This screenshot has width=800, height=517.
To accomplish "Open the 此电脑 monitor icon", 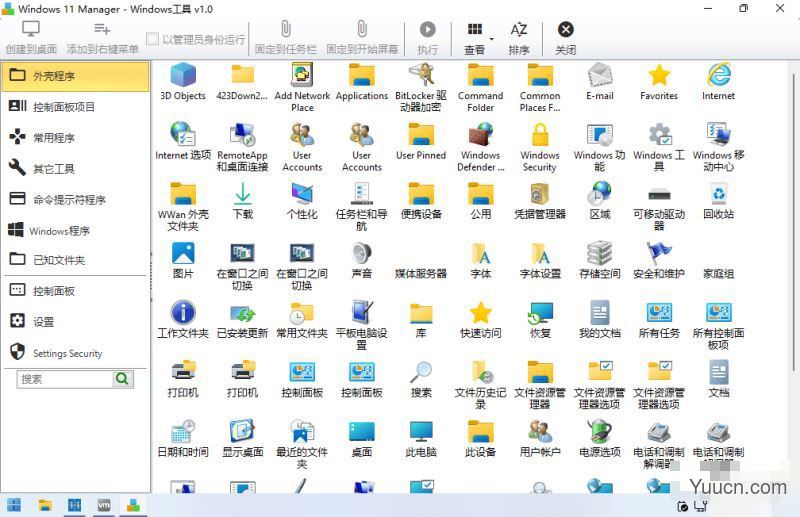I will [x=421, y=438].
